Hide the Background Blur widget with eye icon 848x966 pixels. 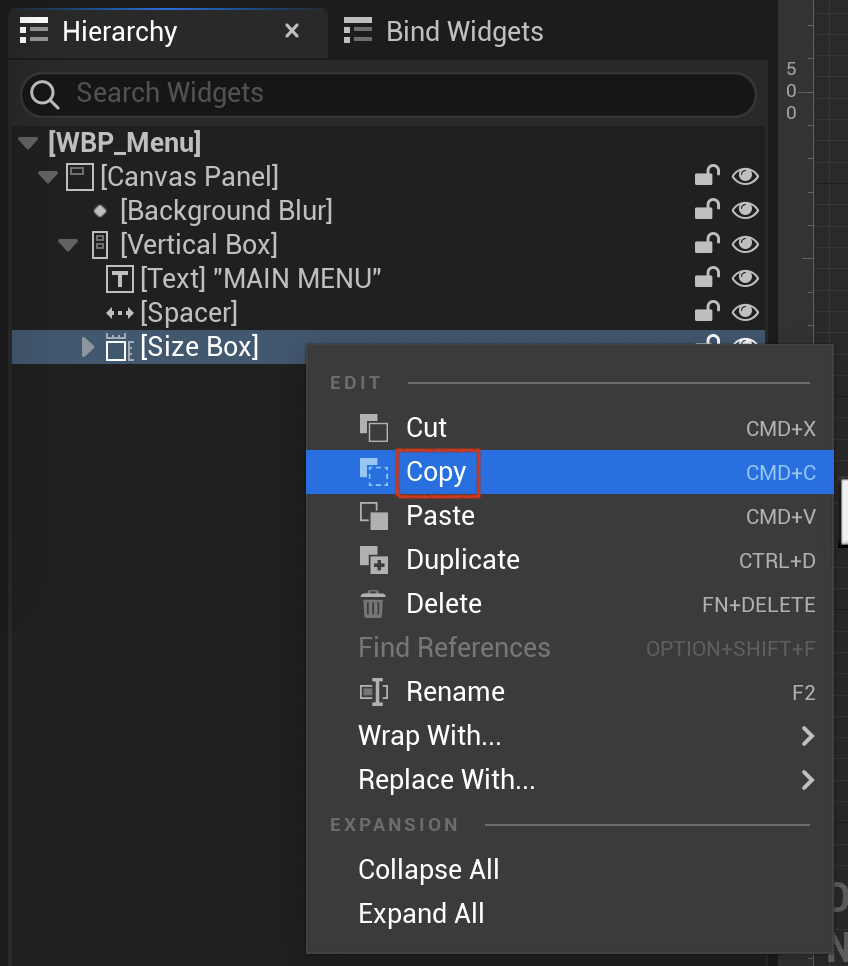click(745, 211)
